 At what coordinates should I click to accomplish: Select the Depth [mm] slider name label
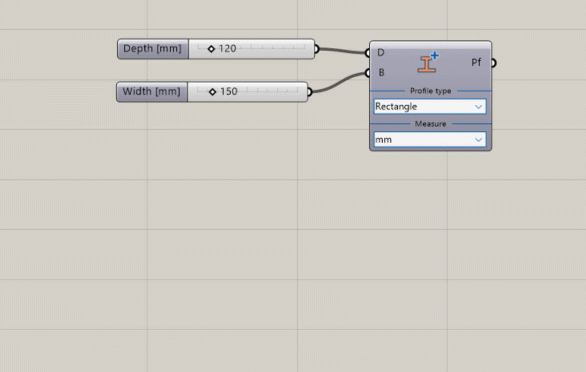click(152, 49)
